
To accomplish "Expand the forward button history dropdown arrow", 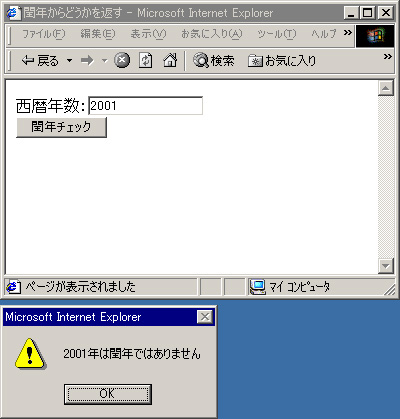I will tap(105, 61).
